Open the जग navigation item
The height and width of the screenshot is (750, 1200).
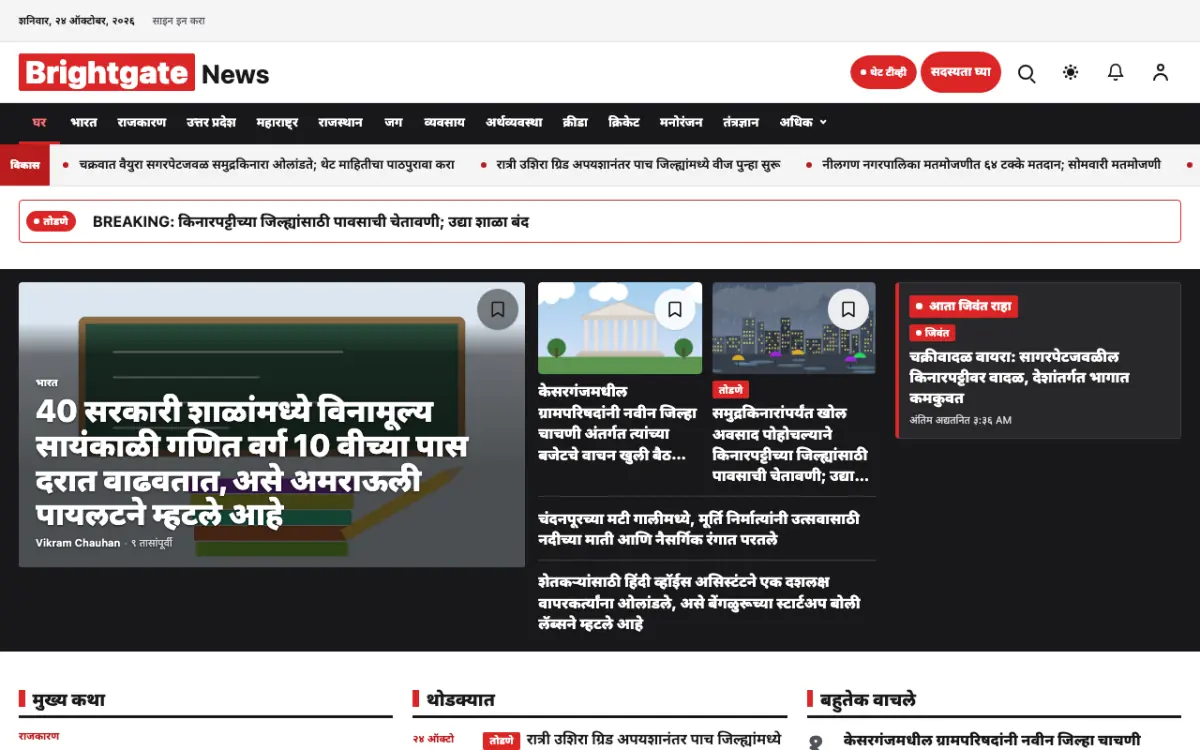click(x=393, y=122)
